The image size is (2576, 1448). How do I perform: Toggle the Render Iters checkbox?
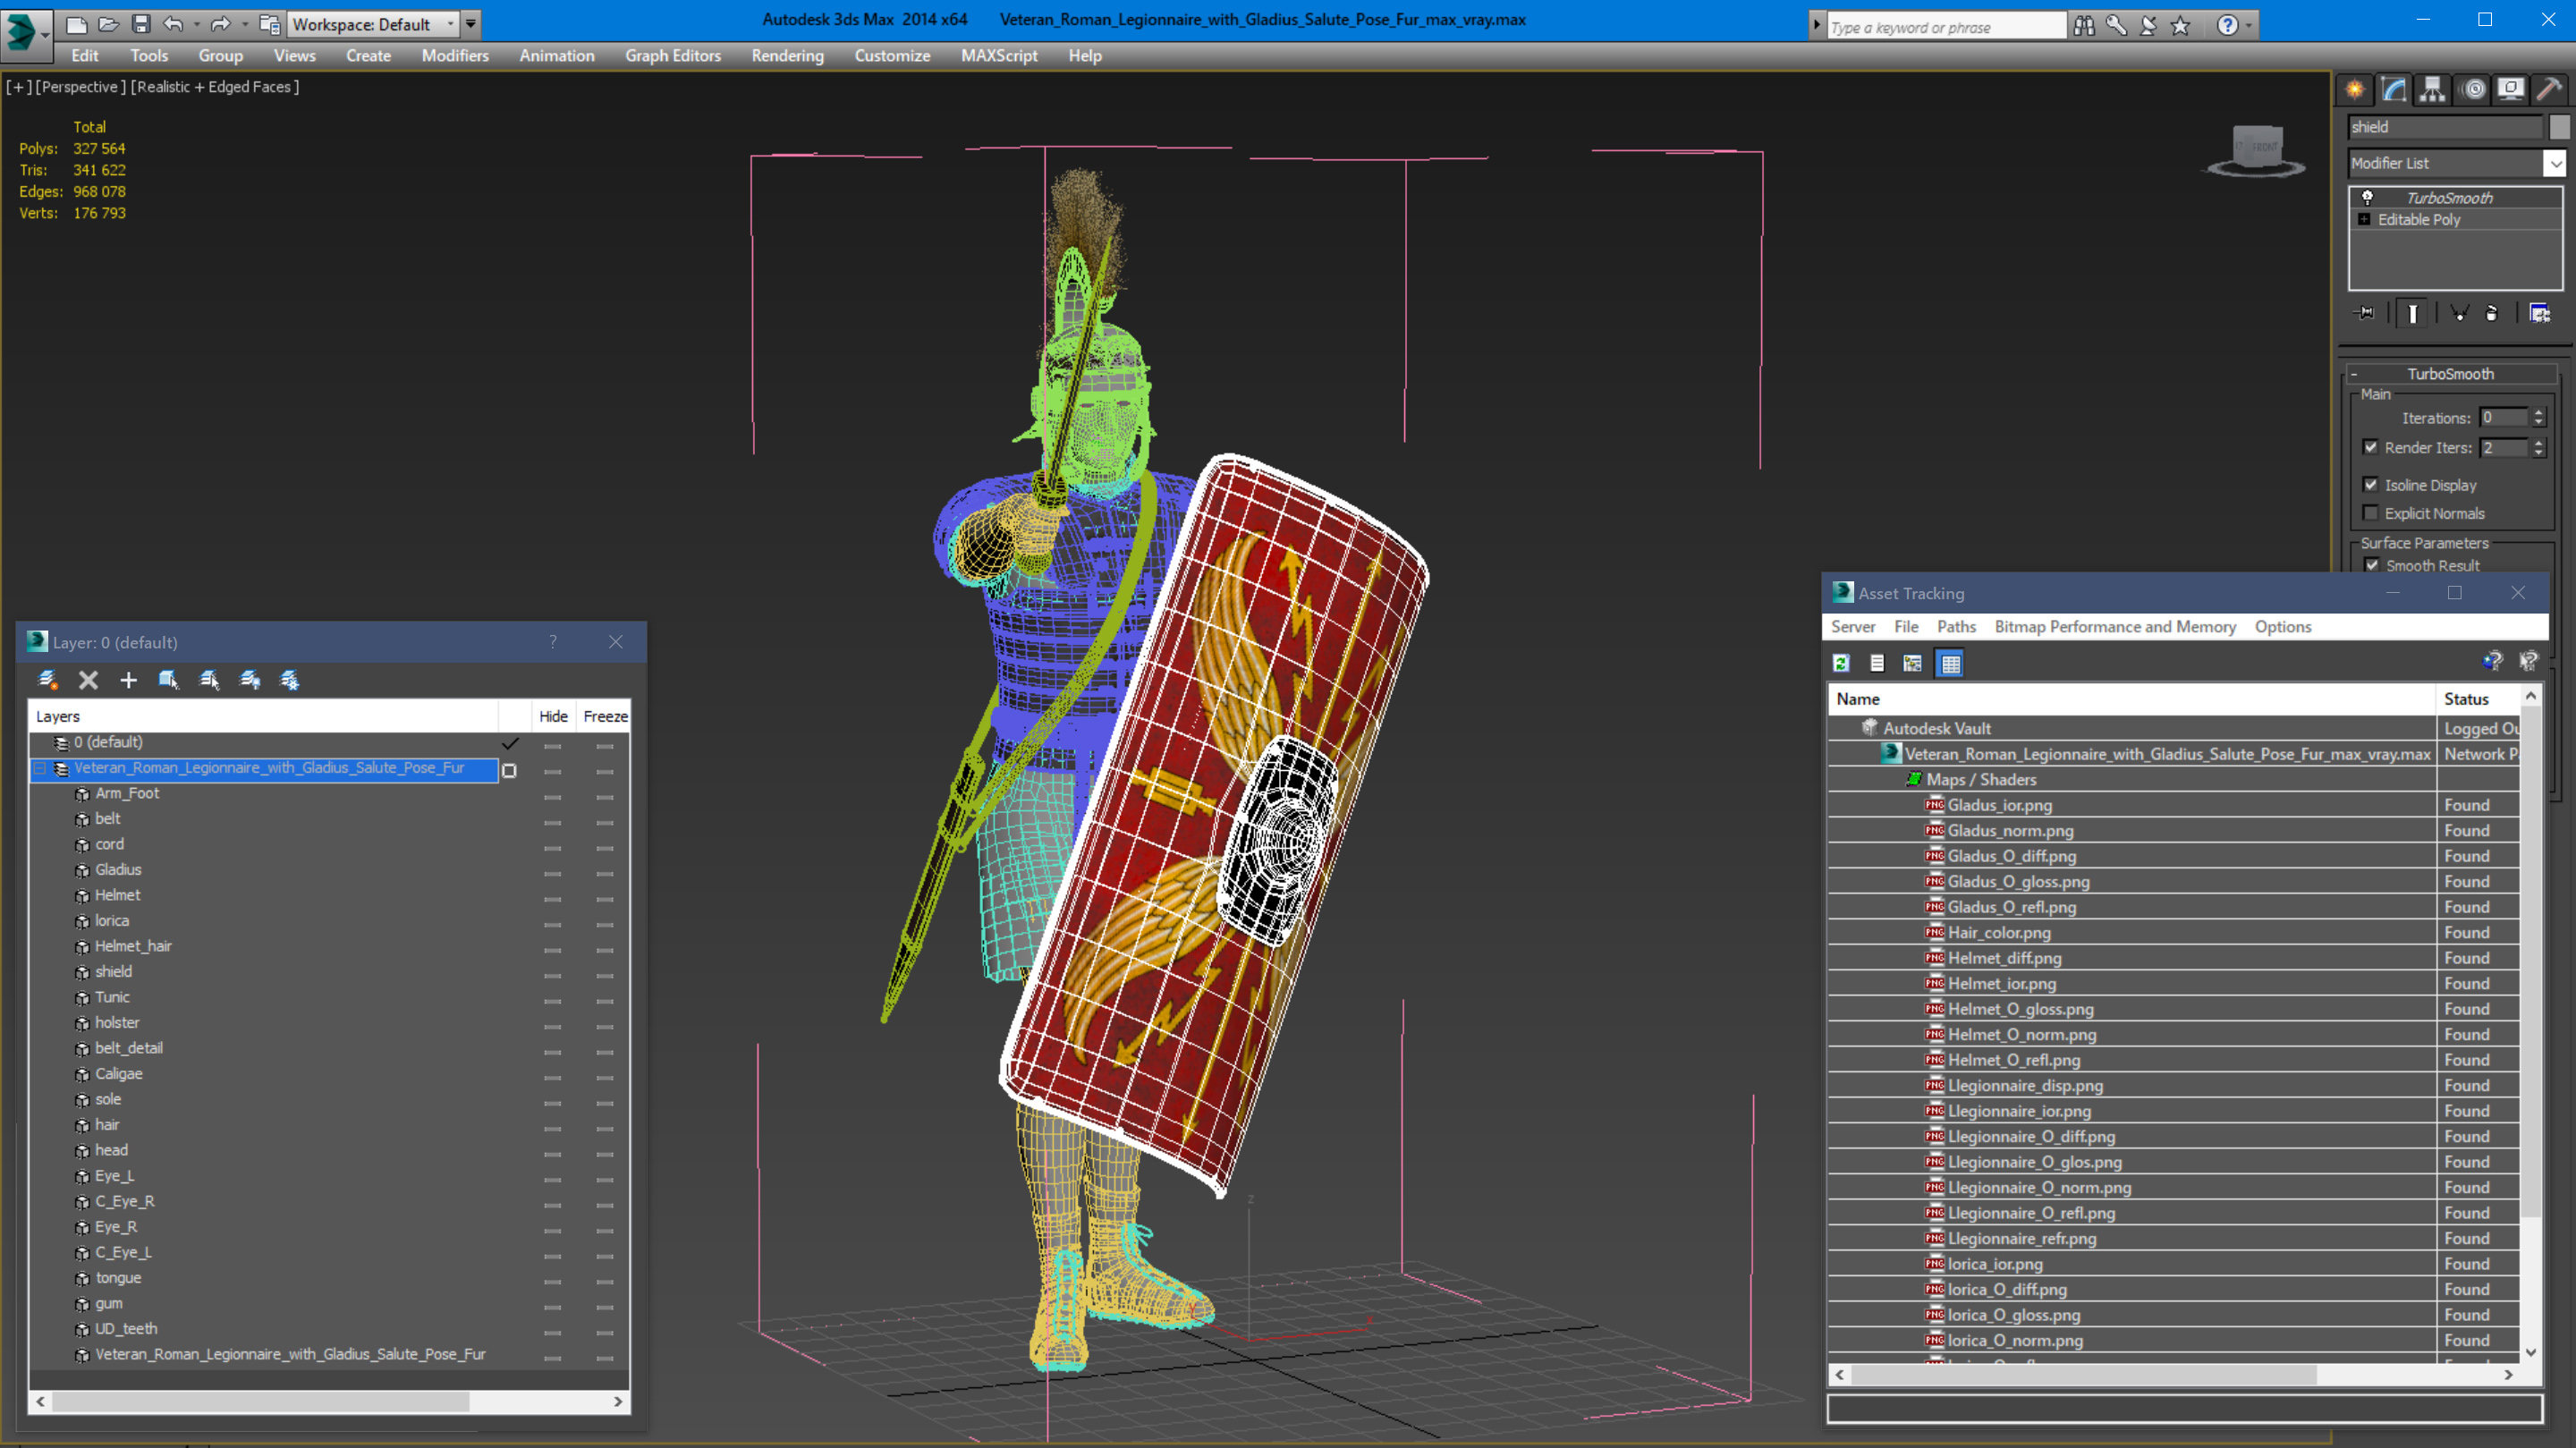[x=2370, y=447]
